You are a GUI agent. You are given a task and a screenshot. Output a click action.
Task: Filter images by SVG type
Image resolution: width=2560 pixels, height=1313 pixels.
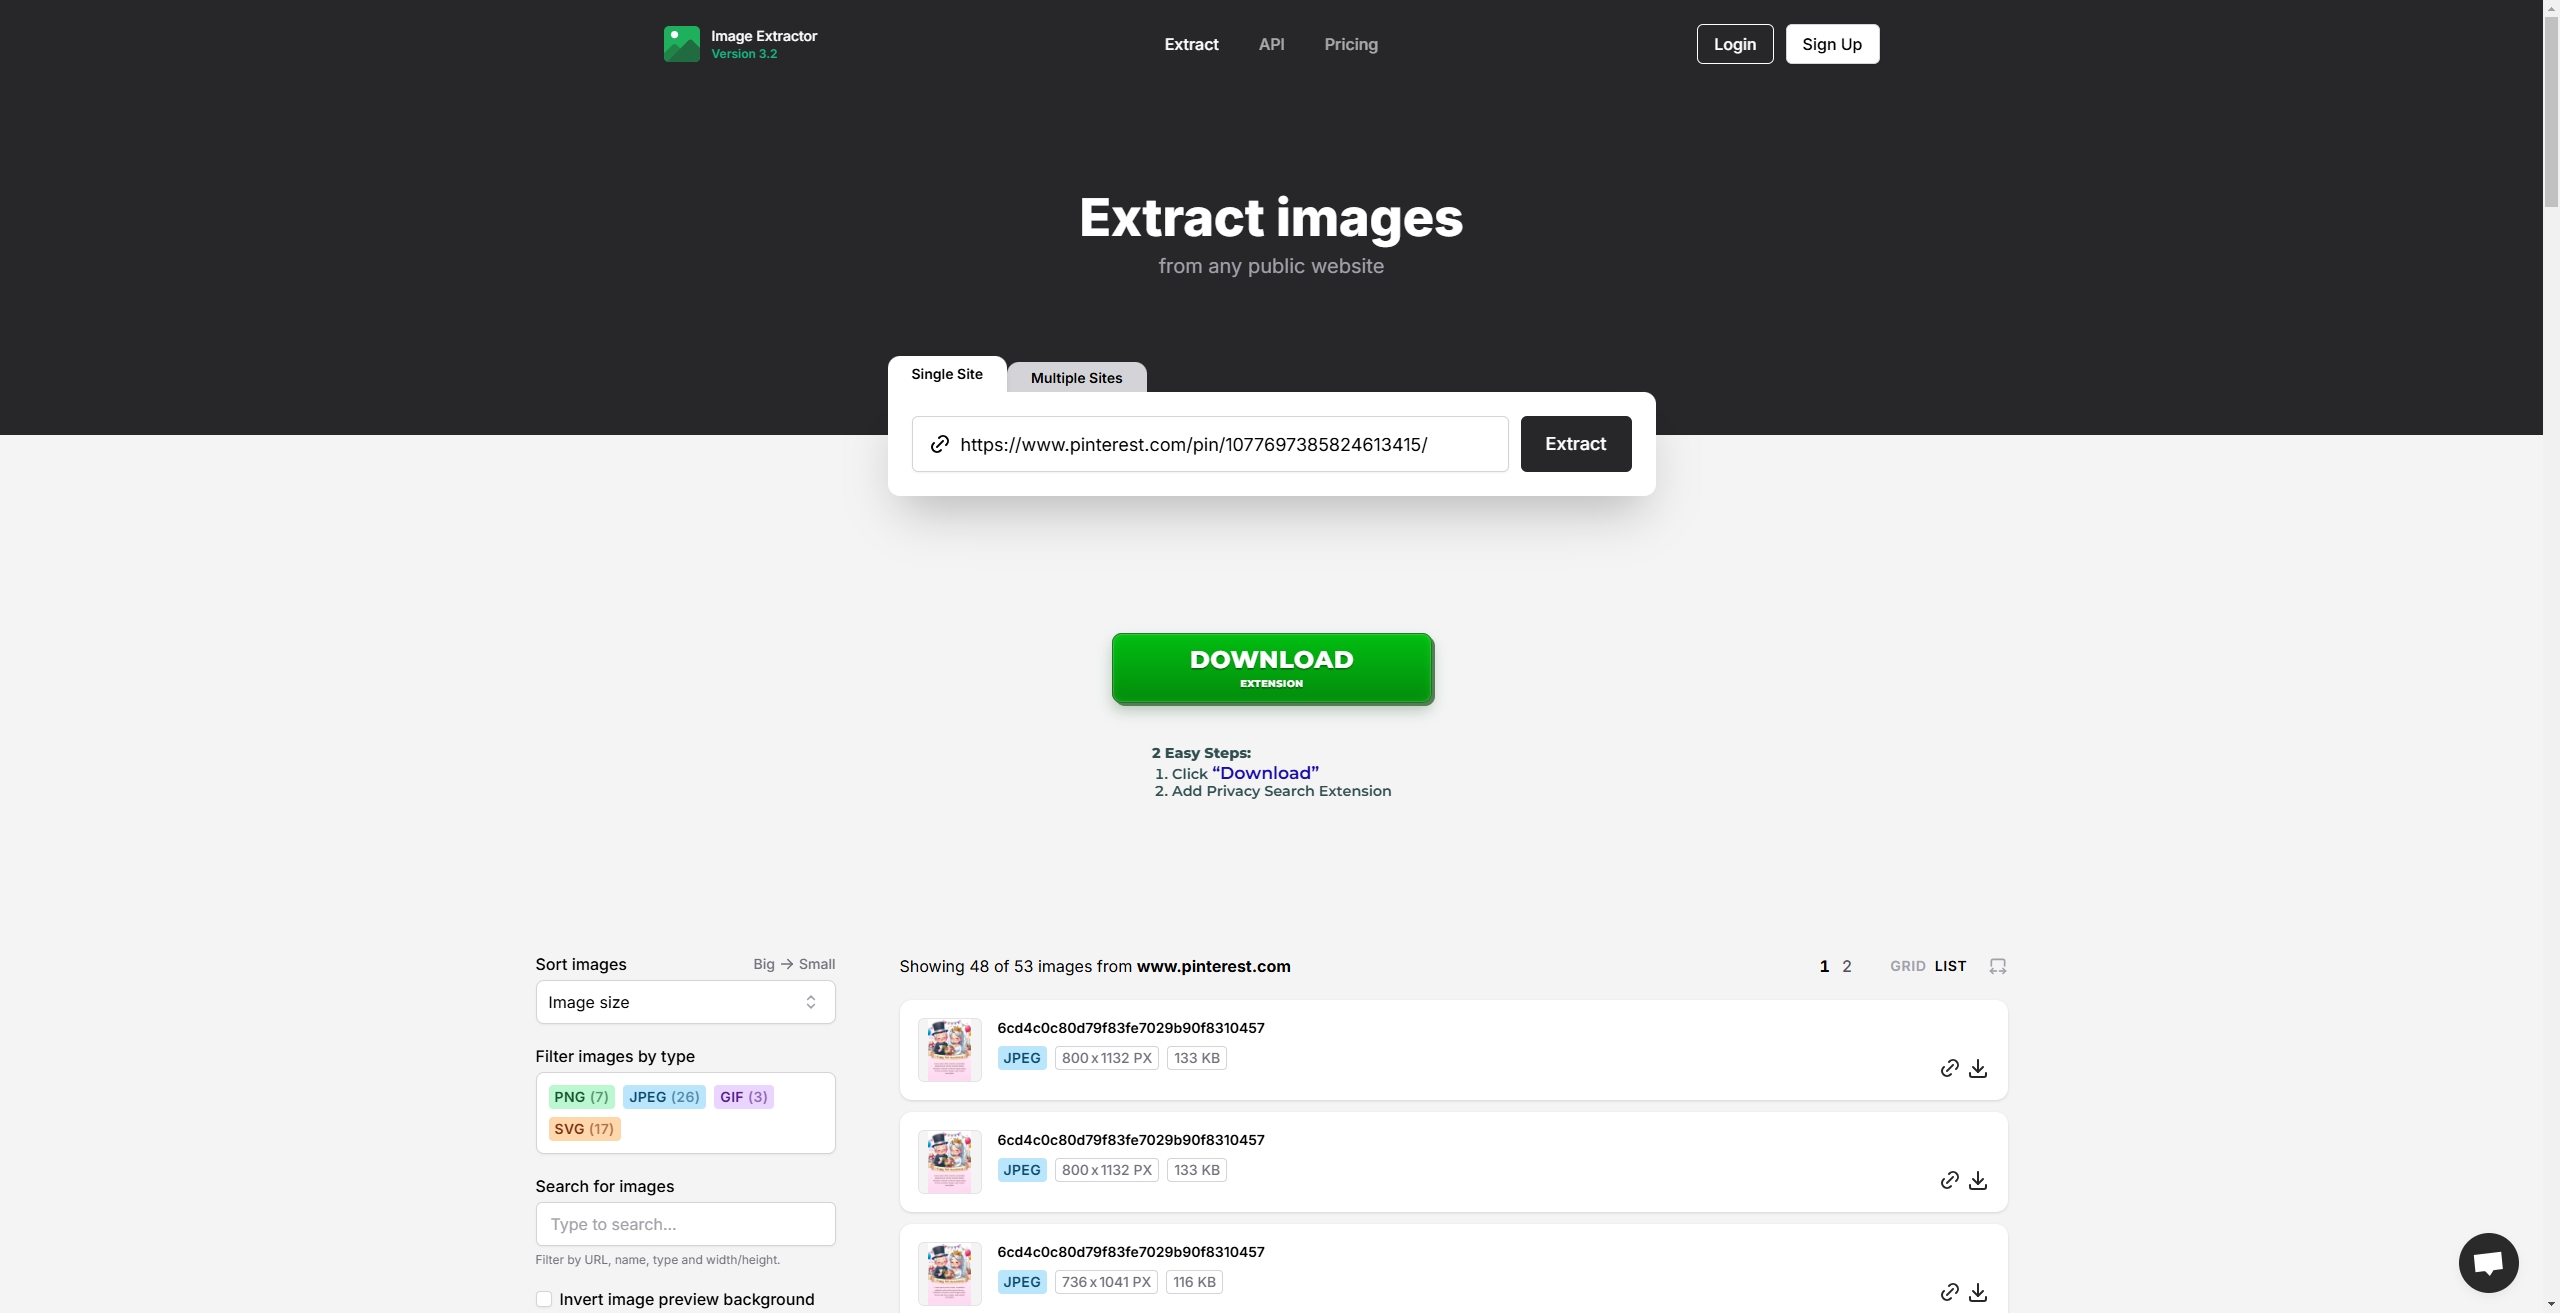[584, 1129]
